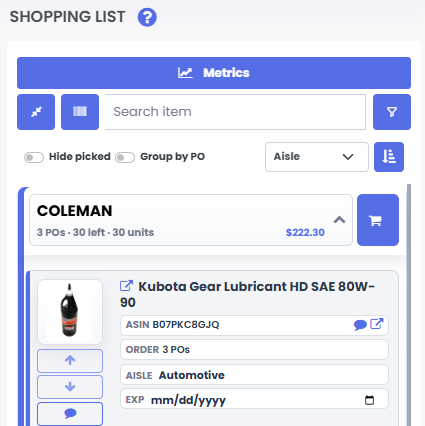Click the move item down arrow button
This screenshot has width=425, height=426.
70,387
